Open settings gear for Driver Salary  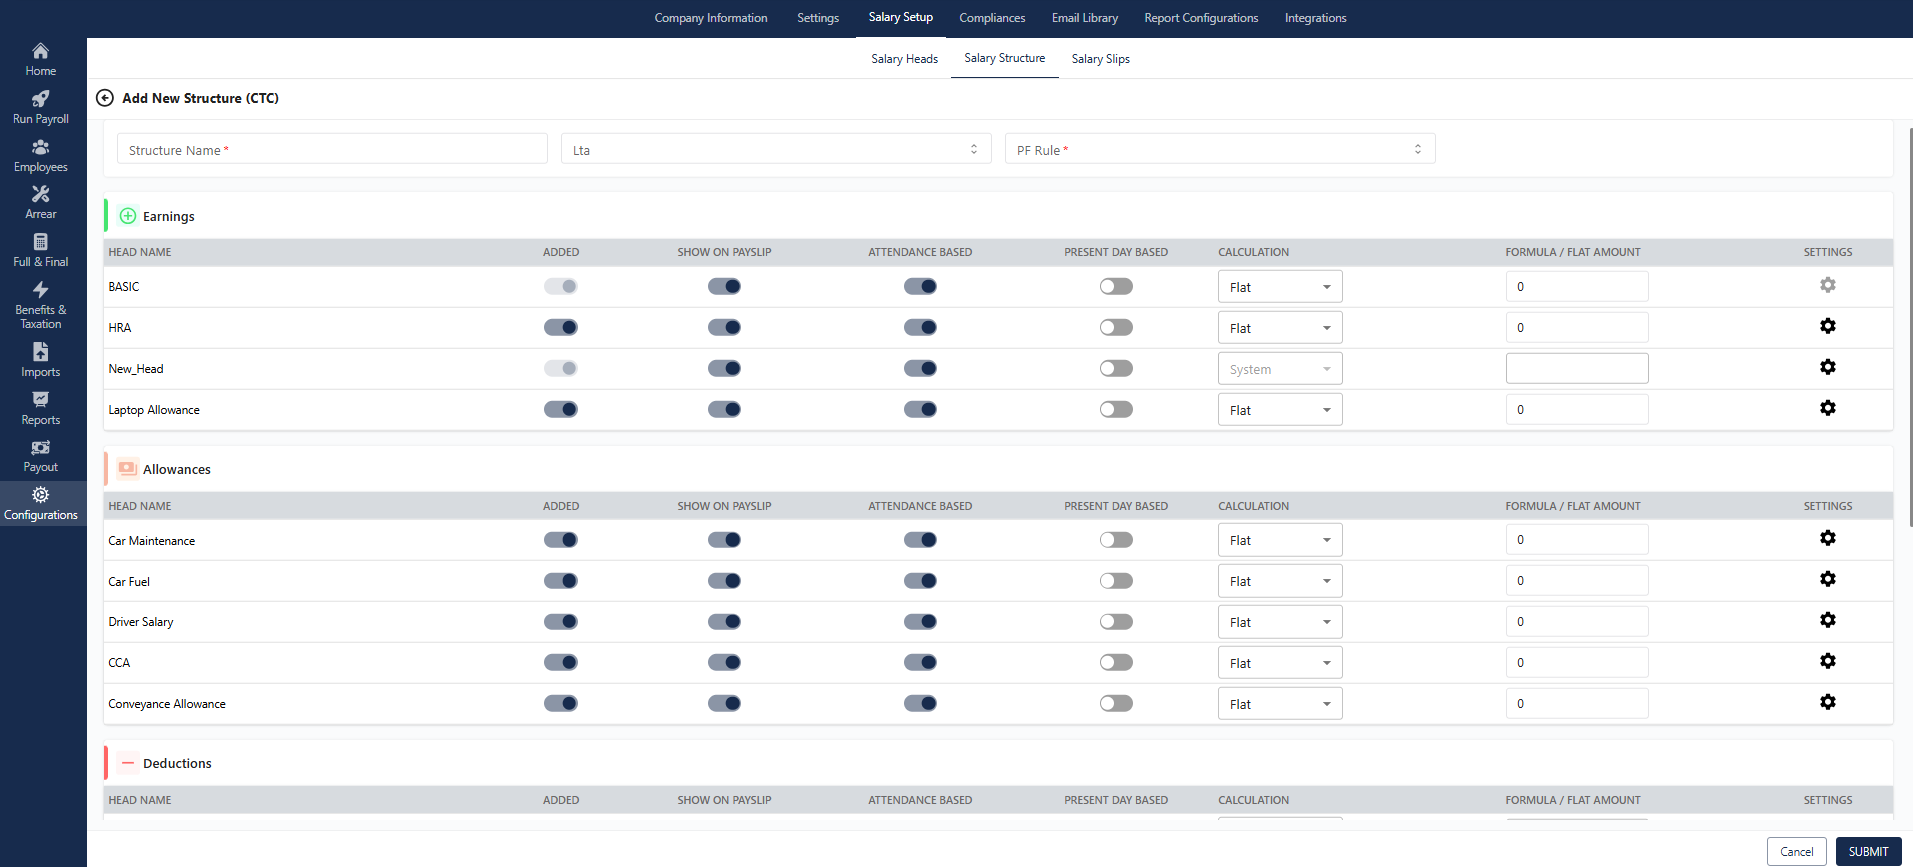tap(1828, 620)
